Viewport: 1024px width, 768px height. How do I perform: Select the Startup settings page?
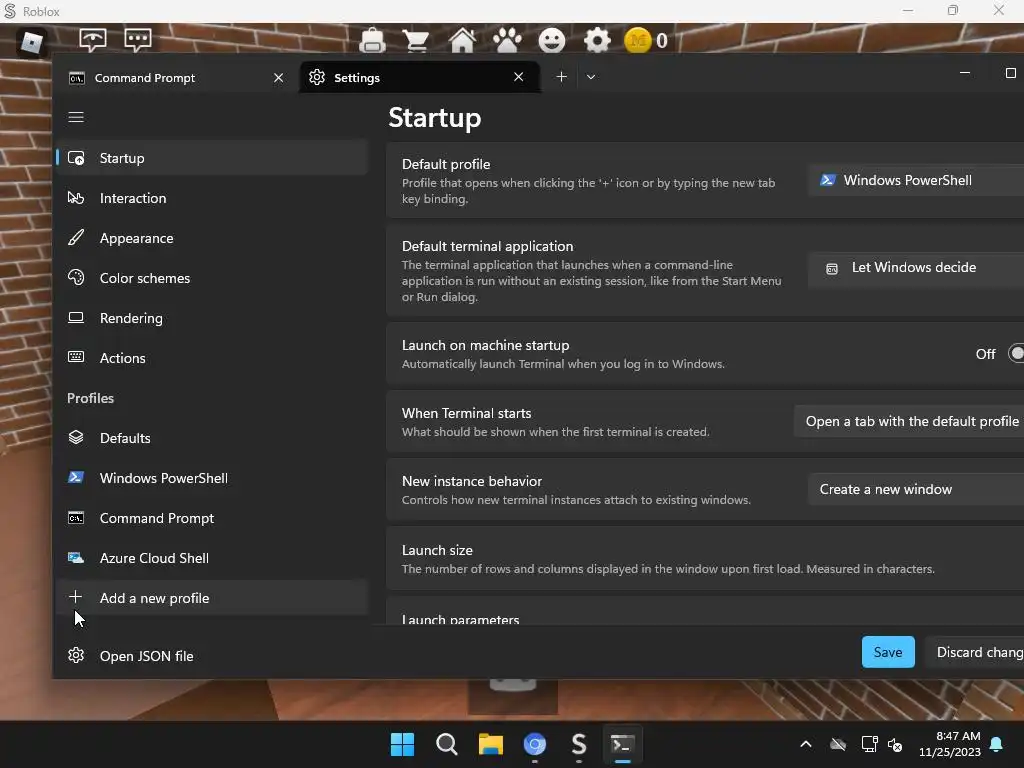(x=212, y=158)
